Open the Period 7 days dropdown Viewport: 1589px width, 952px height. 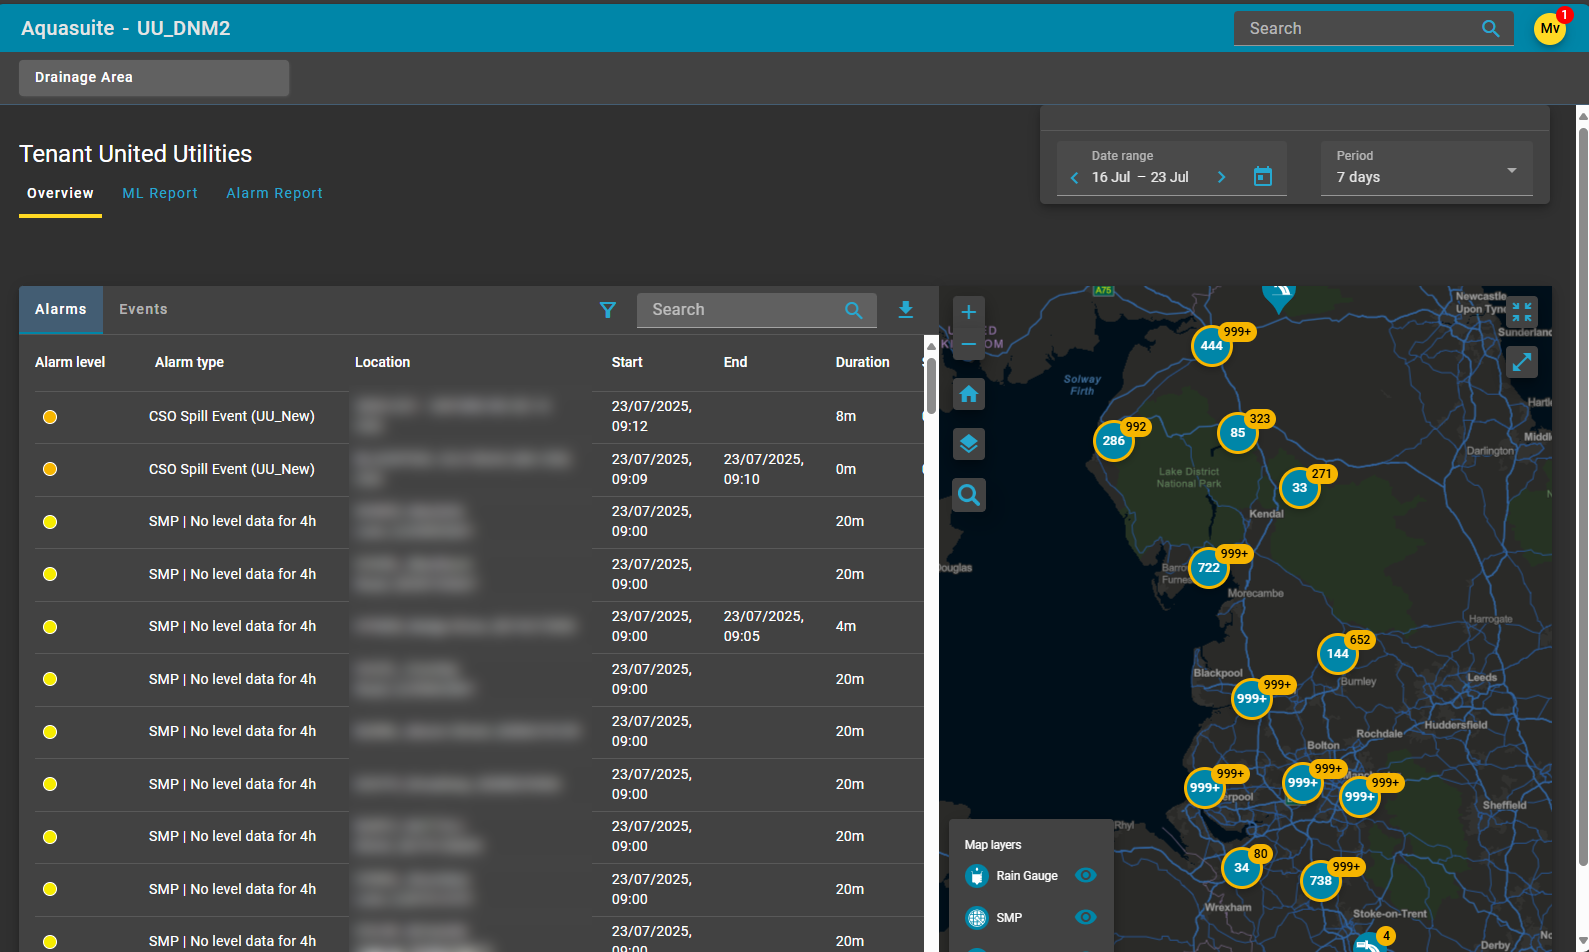point(1426,168)
